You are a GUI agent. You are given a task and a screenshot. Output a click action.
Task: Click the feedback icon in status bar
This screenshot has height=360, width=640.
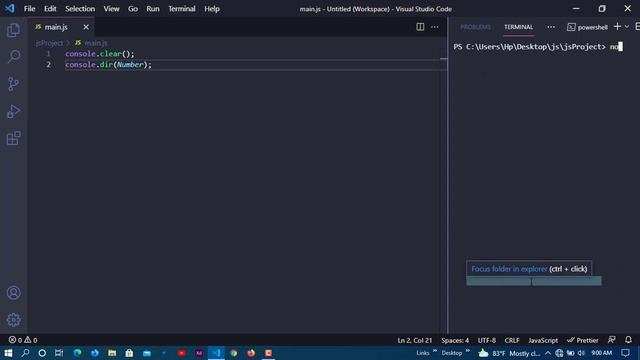[611, 340]
